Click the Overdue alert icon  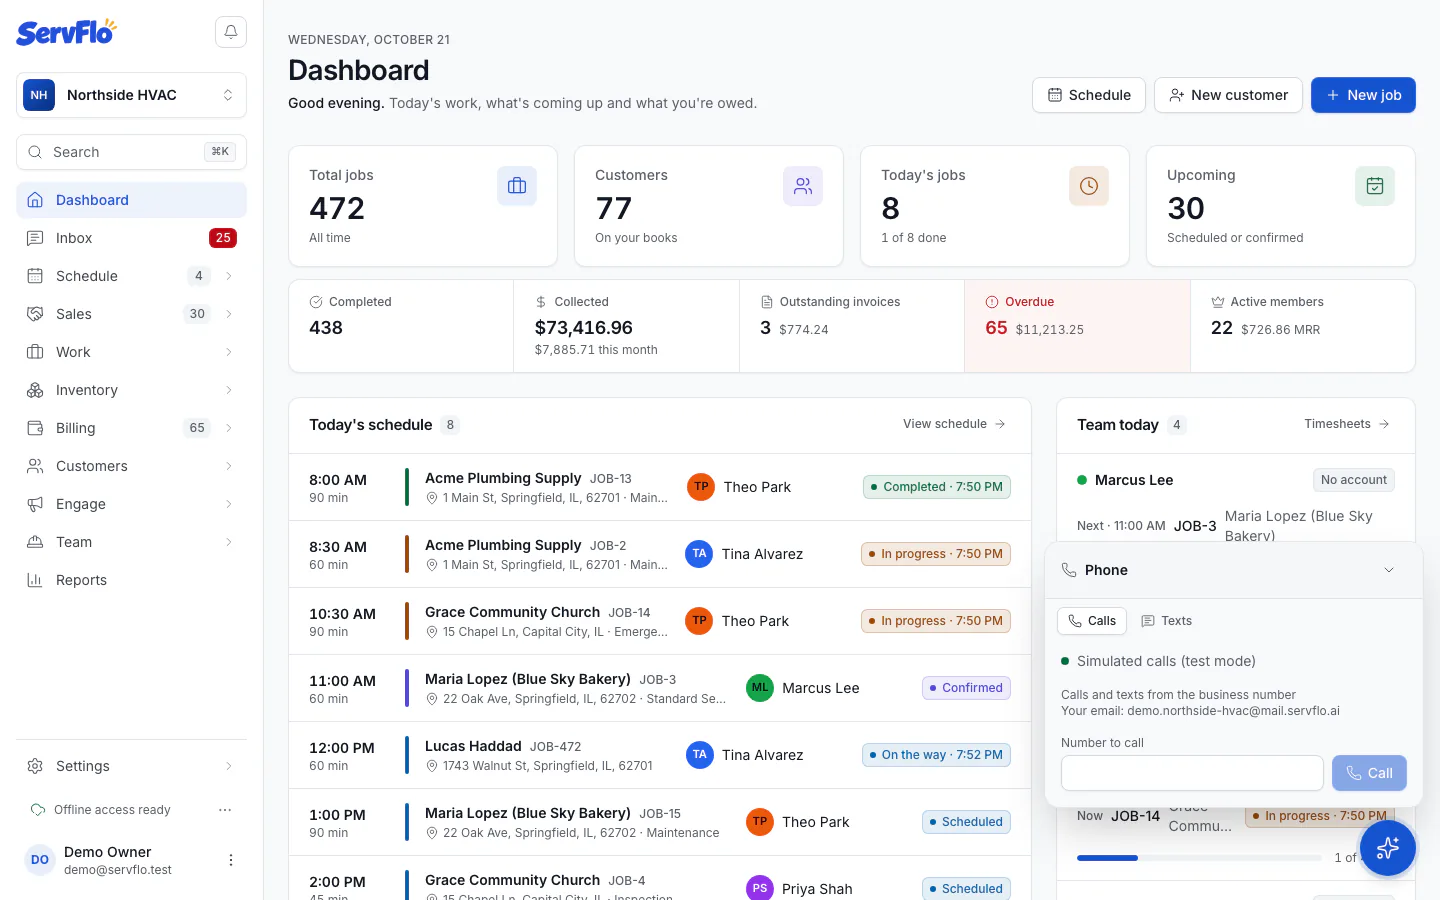992,302
